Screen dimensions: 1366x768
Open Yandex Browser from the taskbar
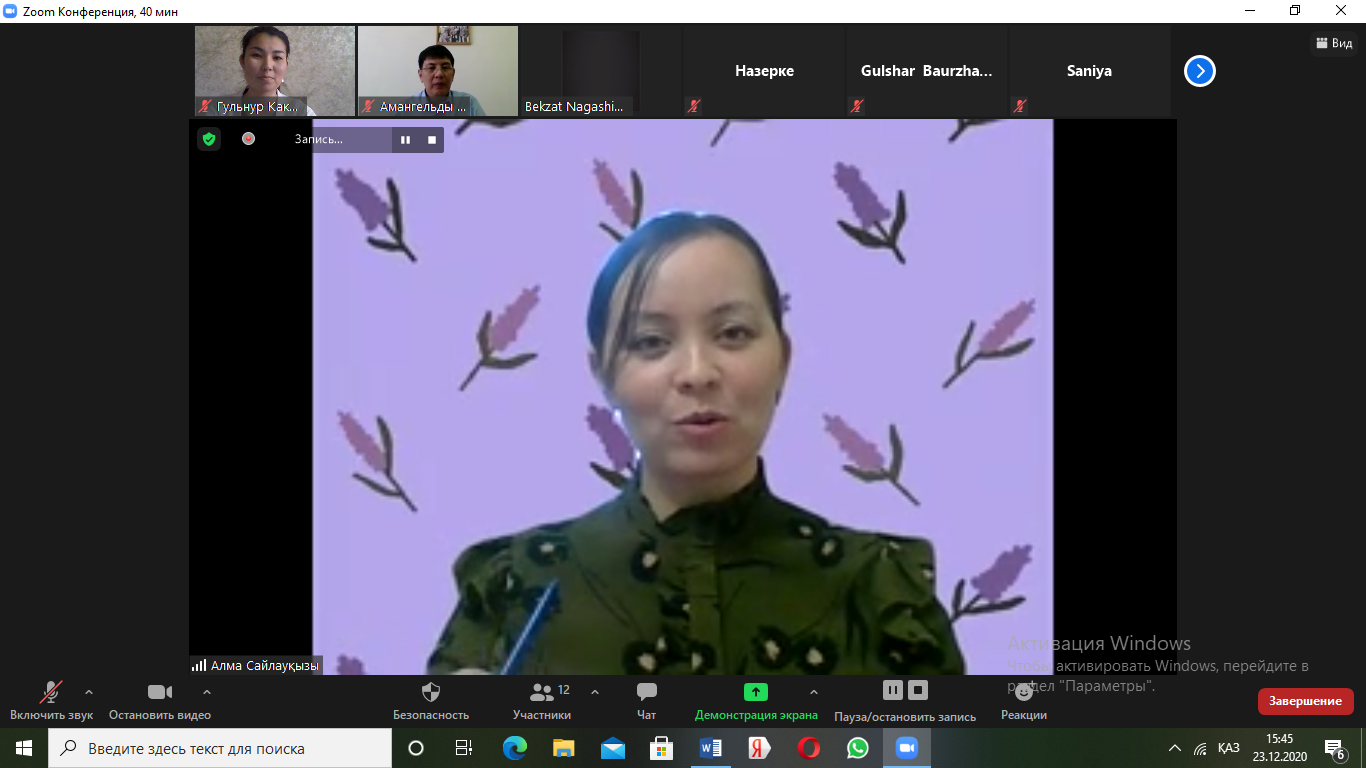coord(760,748)
